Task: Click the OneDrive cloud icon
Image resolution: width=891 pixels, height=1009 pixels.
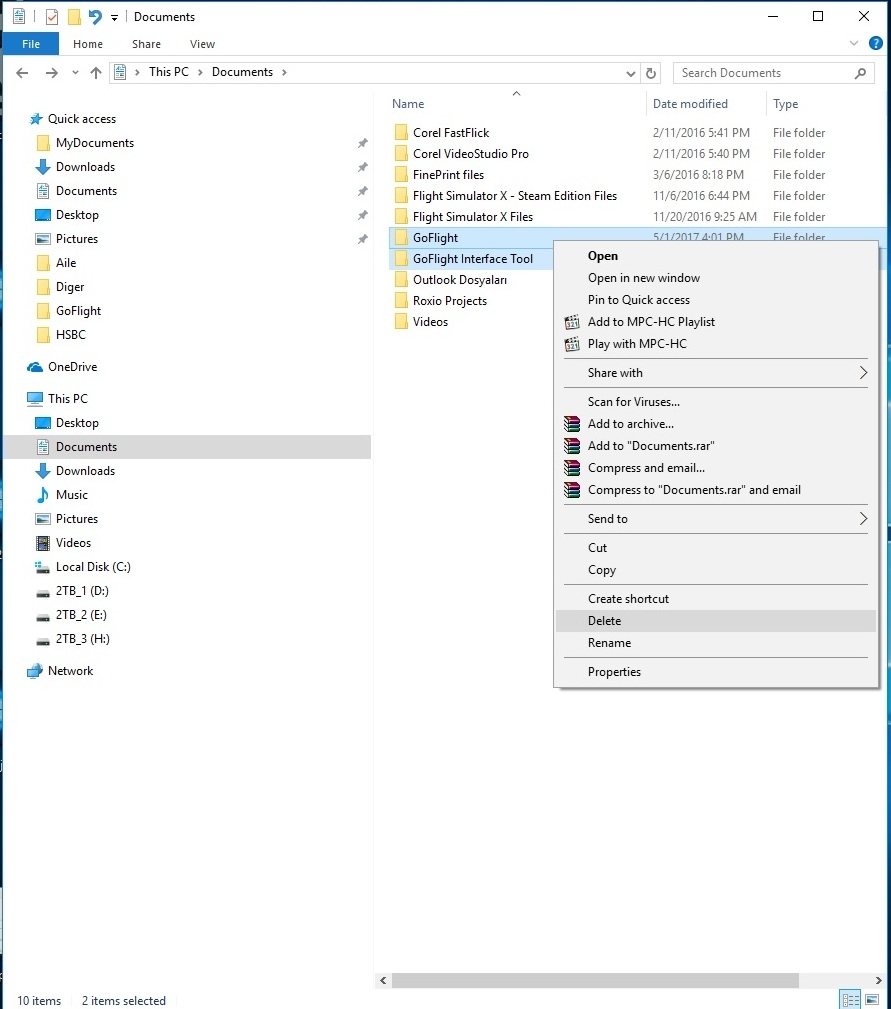Action: tap(35, 367)
